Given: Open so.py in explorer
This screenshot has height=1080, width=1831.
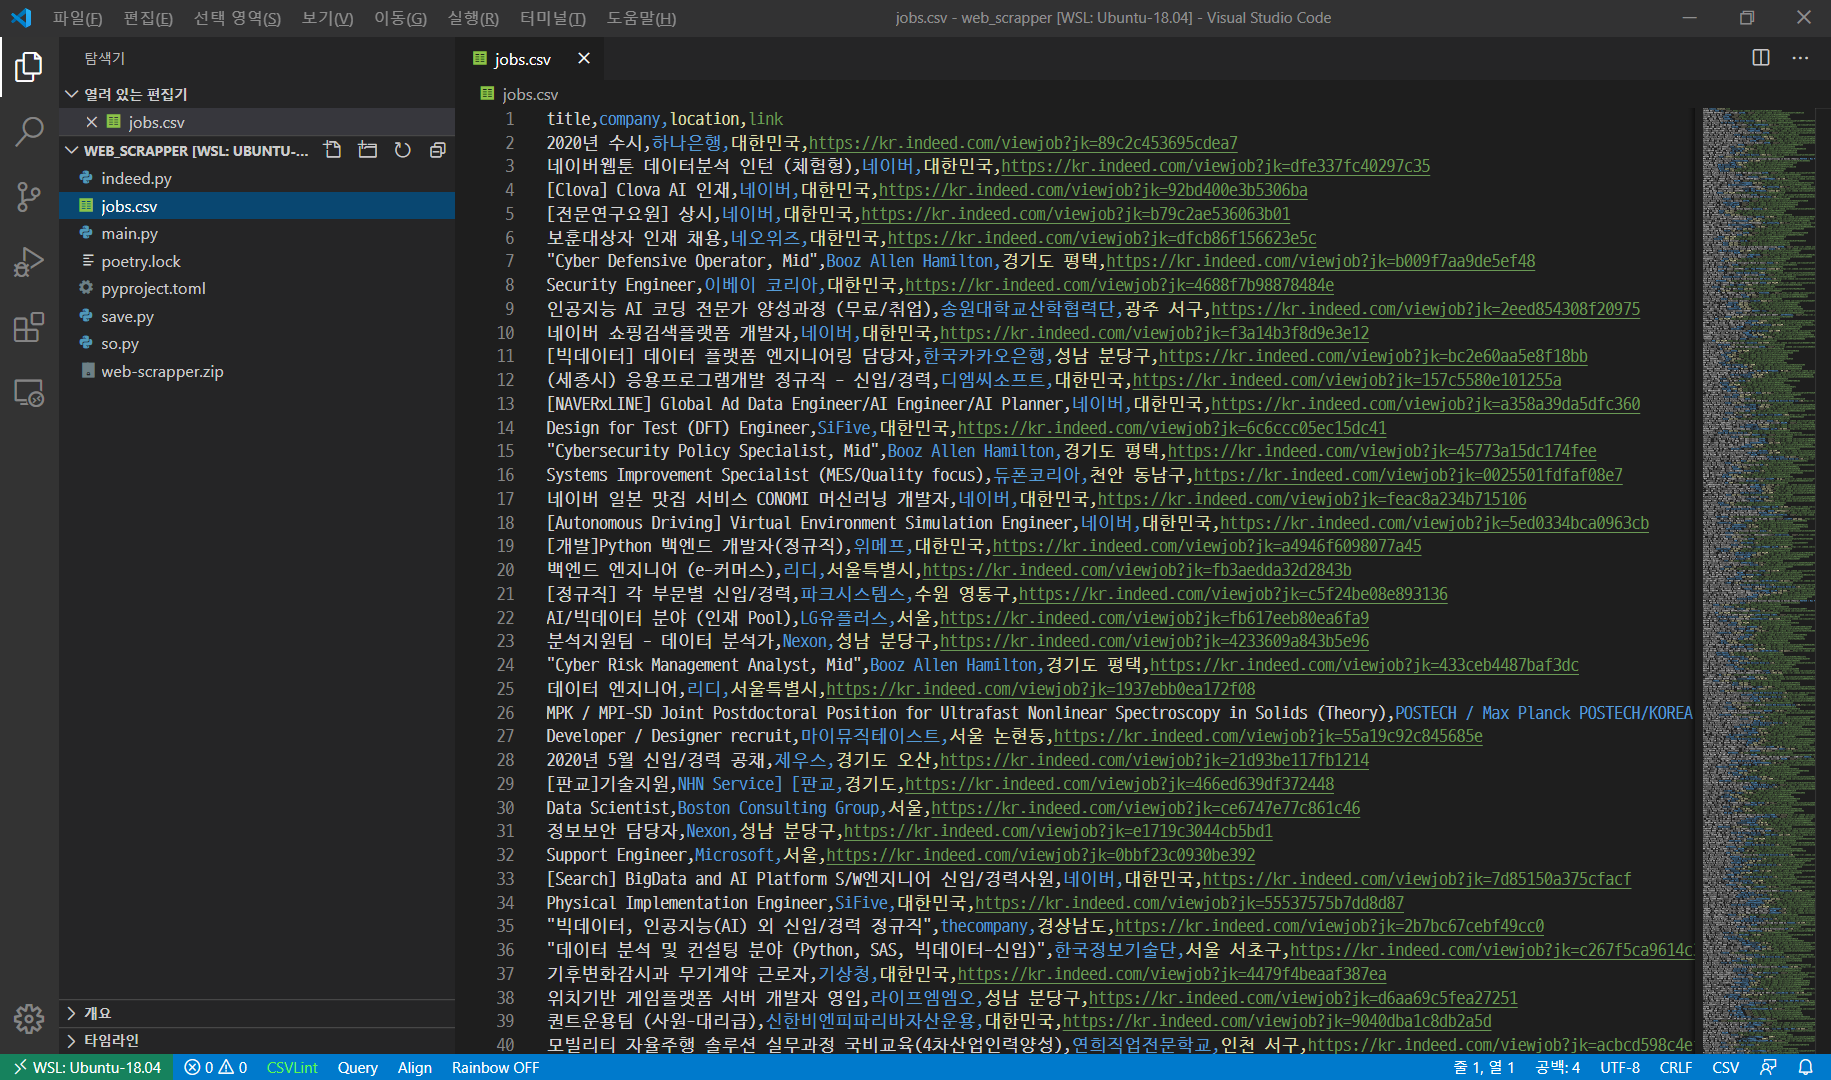Looking at the screenshot, I should coord(257,343).
